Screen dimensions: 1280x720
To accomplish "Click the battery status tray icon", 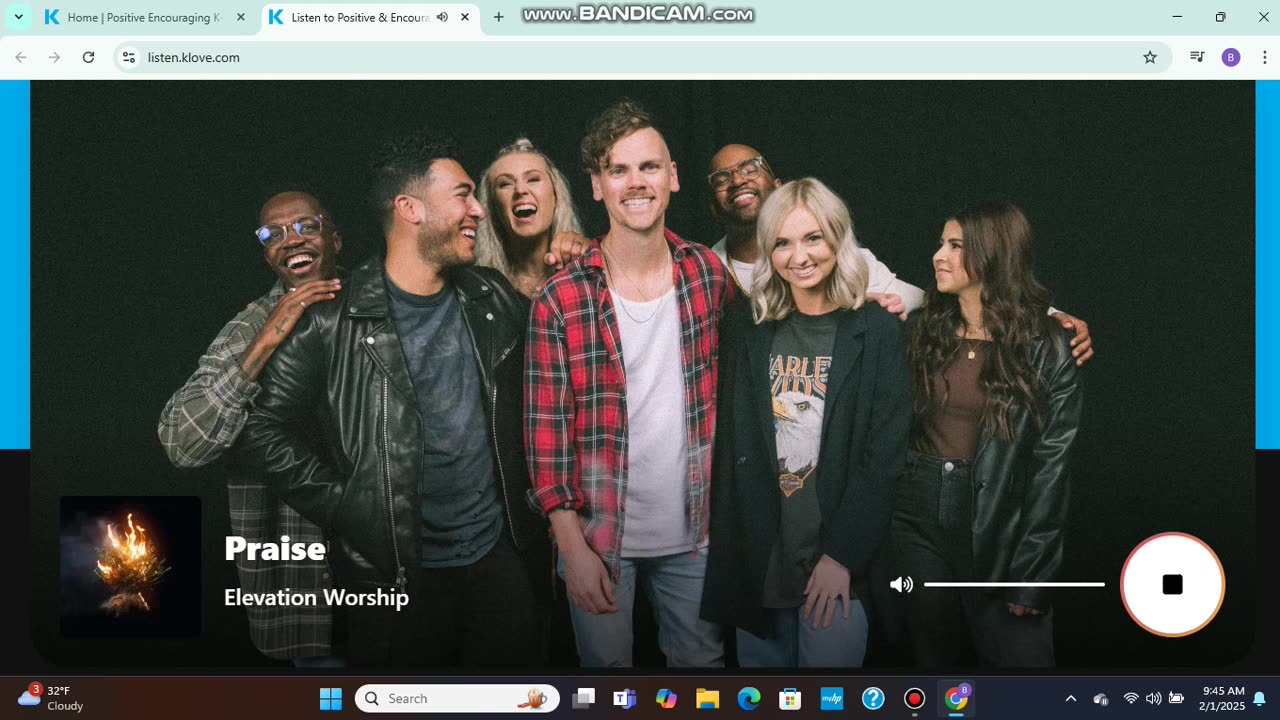I will (1176, 698).
